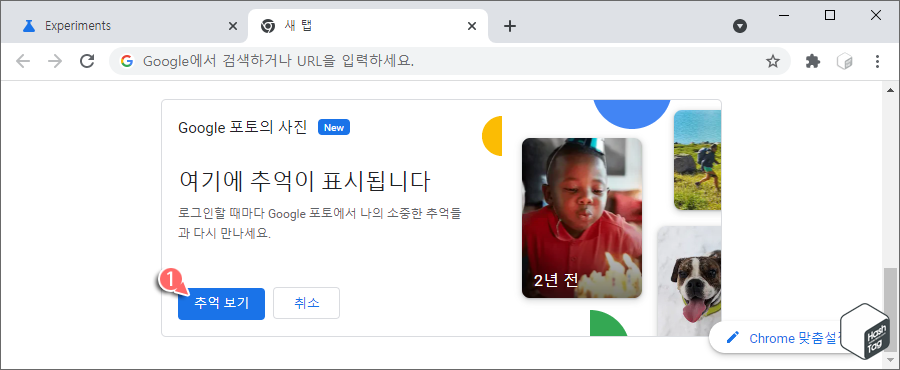
Task: Maximize the Chrome window
Action: [x=830, y=15]
